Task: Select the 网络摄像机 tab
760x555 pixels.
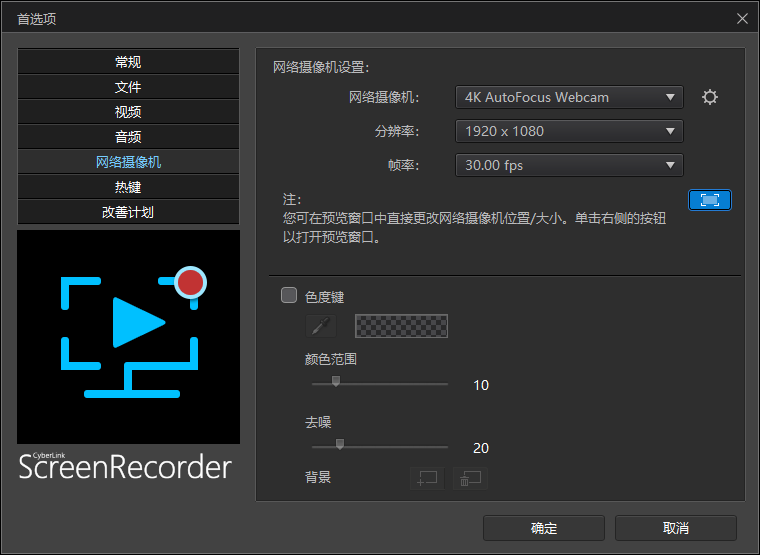Action: (x=128, y=162)
